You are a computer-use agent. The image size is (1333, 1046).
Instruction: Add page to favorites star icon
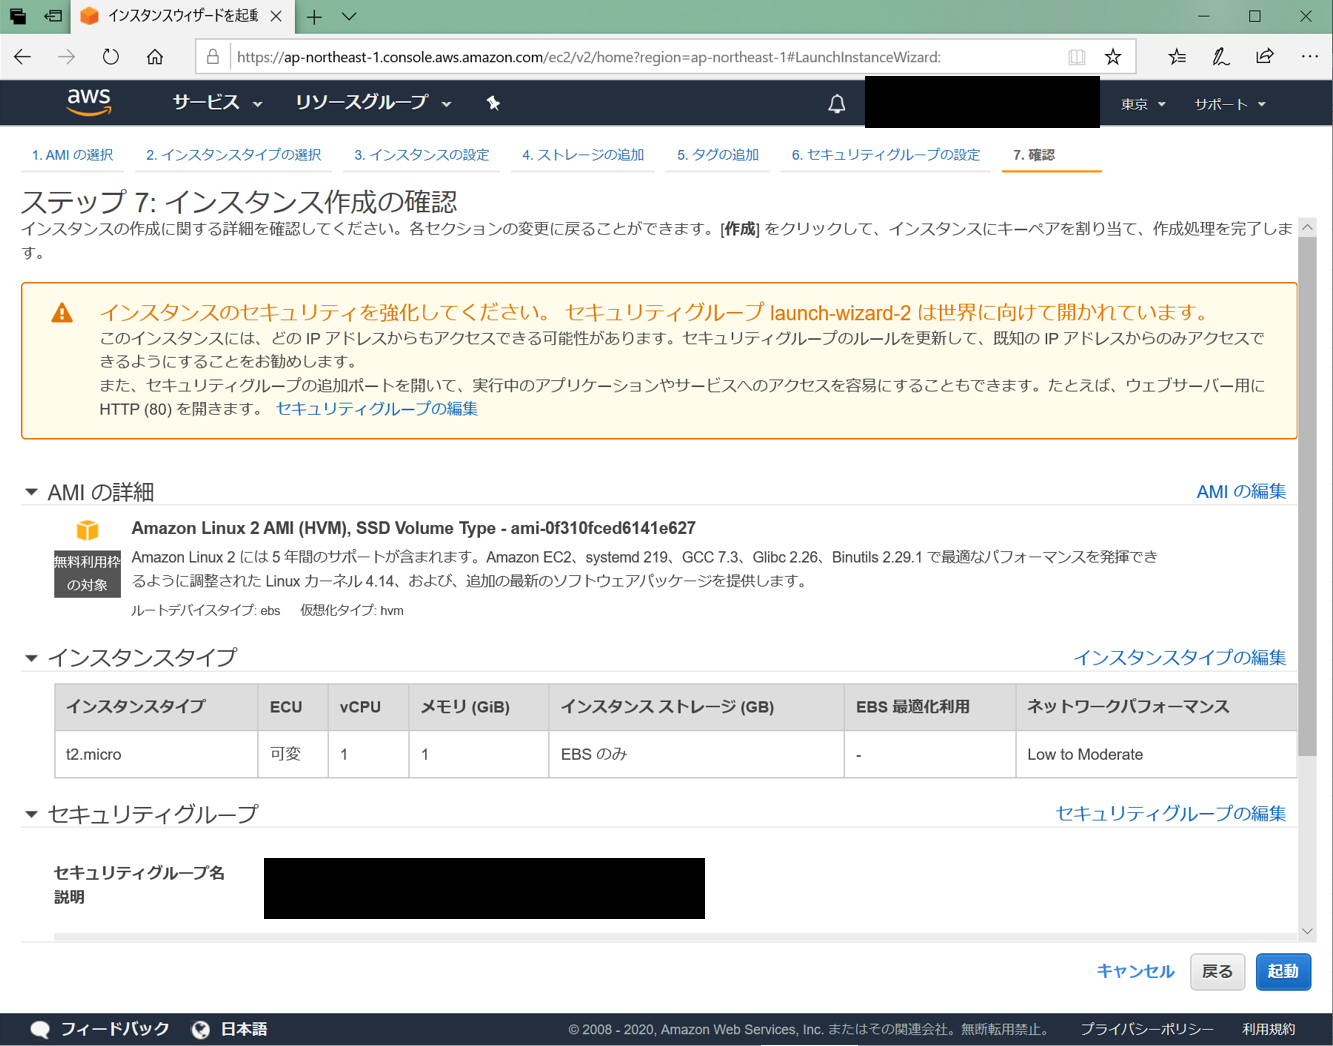click(x=1113, y=57)
